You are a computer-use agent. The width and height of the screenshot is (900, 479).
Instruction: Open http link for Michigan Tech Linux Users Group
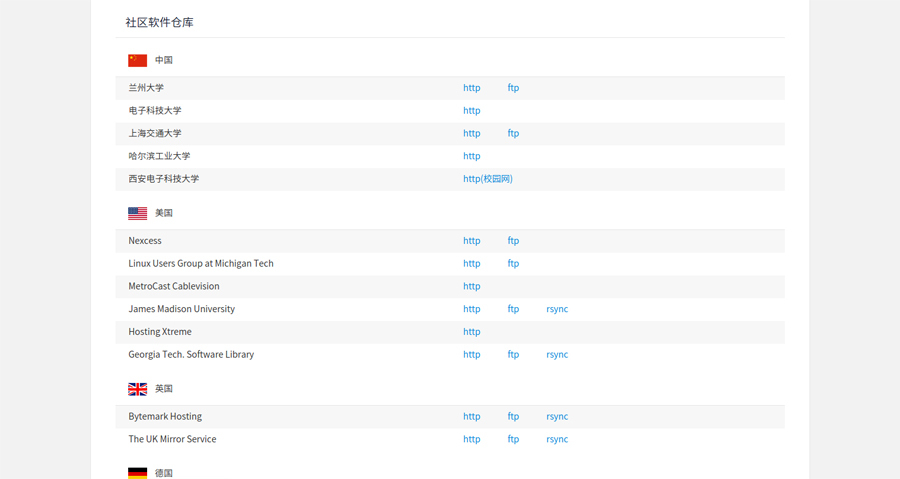click(472, 263)
